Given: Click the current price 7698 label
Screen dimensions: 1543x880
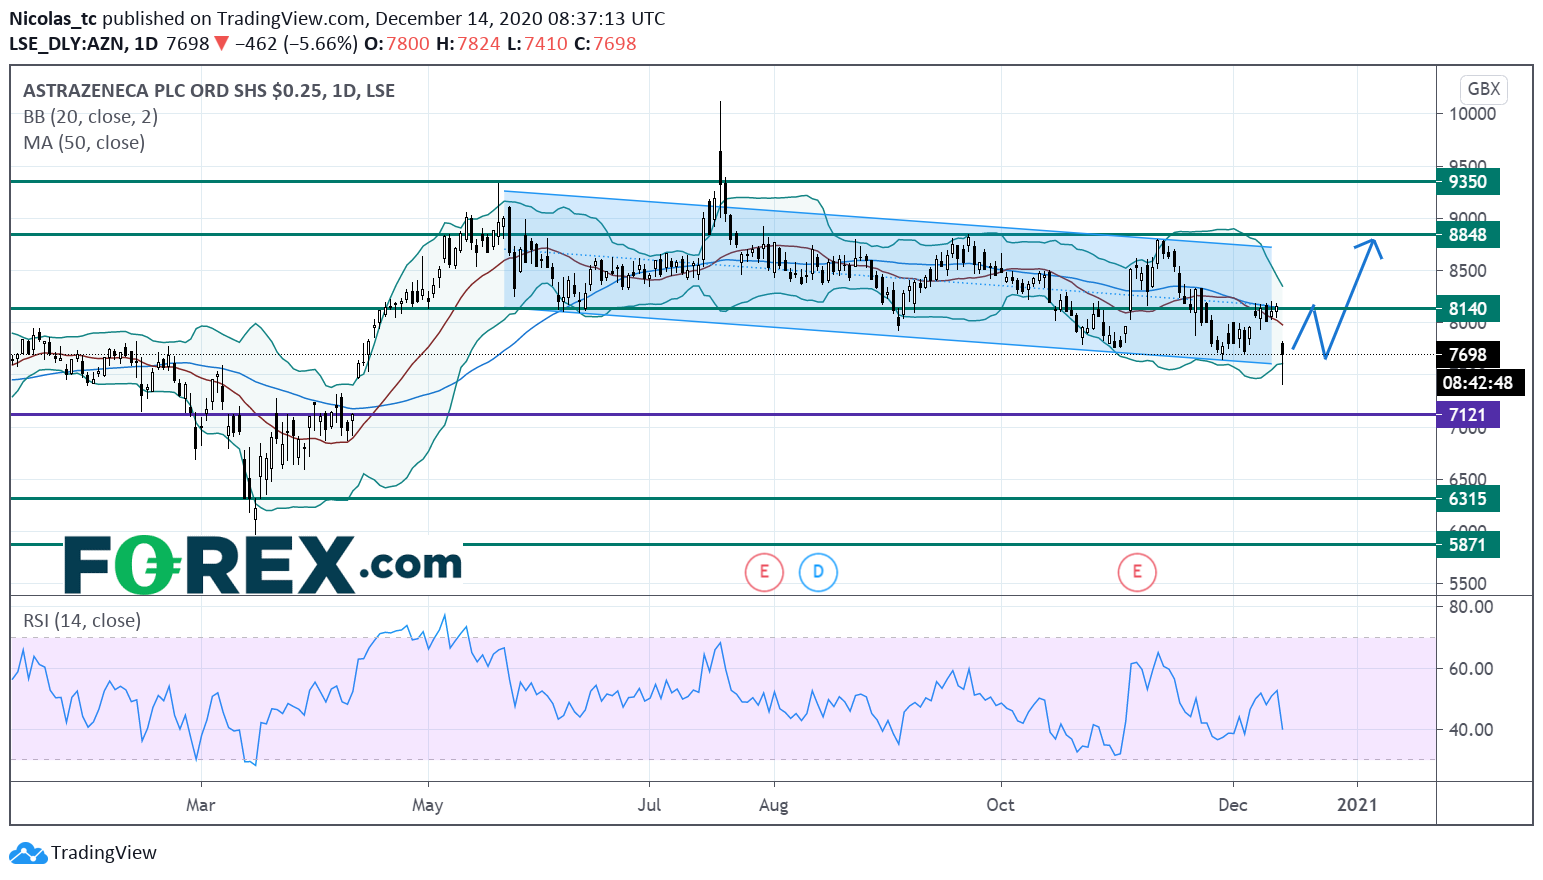Looking at the screenshot, I should click(x=1467, y=355).
